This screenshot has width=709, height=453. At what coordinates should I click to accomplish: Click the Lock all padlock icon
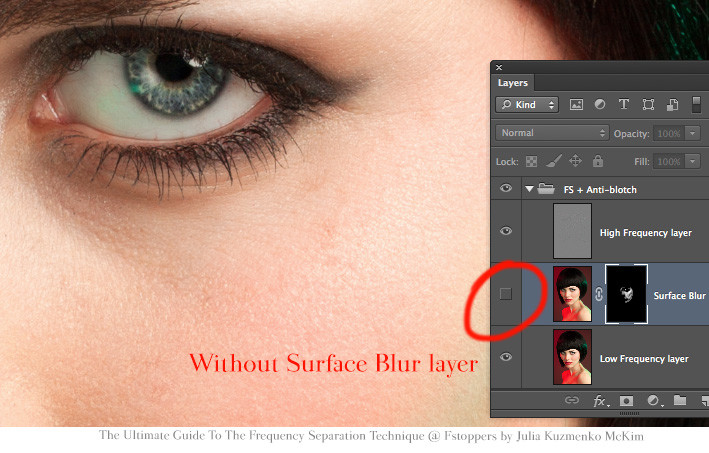pos(597,161)
